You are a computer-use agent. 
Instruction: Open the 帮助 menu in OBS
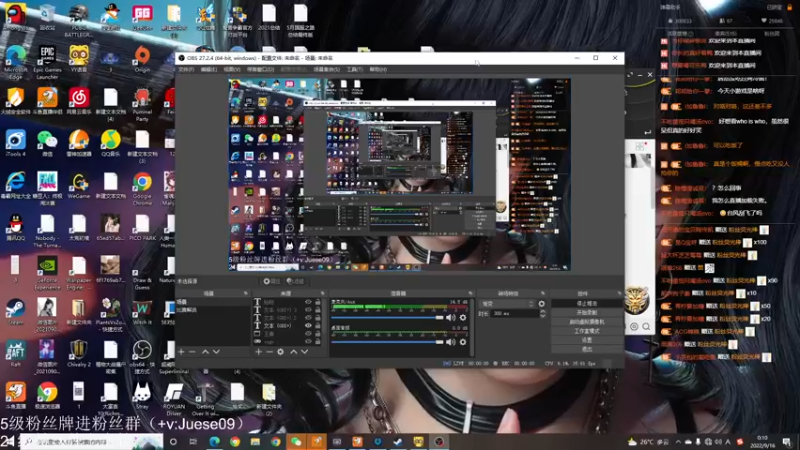pyautogui.click(x=378, y=69)
